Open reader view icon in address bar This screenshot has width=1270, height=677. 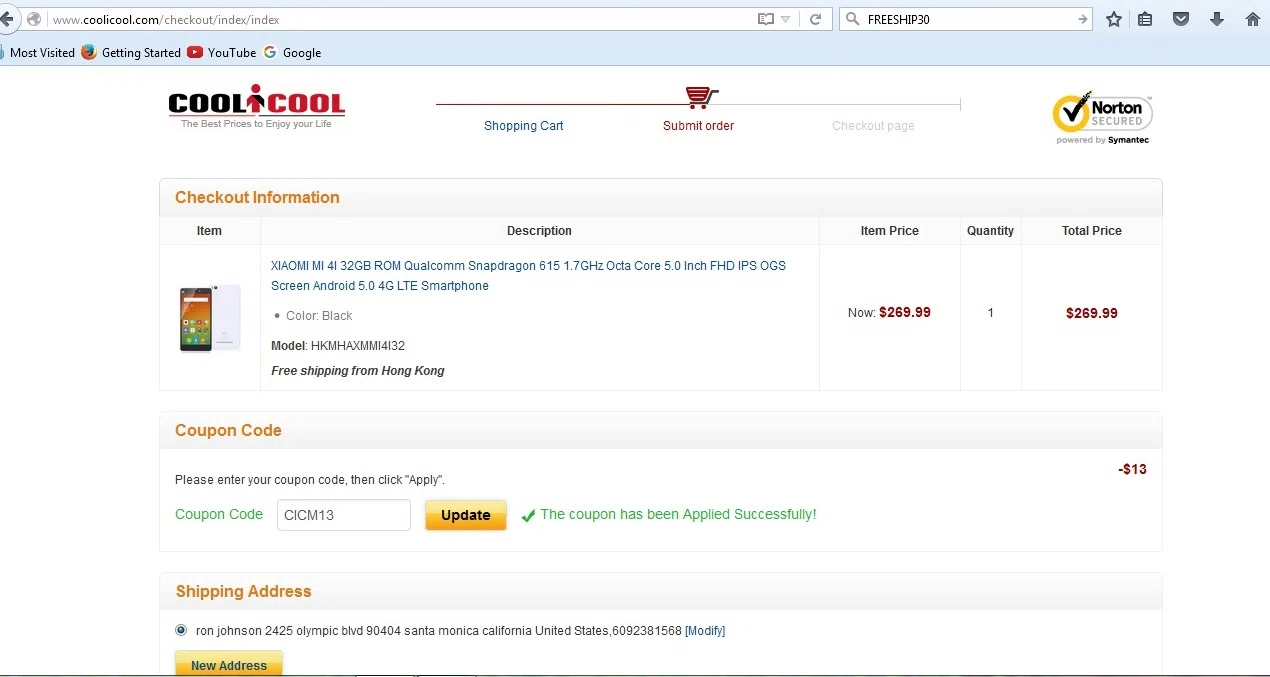[766, 19]
